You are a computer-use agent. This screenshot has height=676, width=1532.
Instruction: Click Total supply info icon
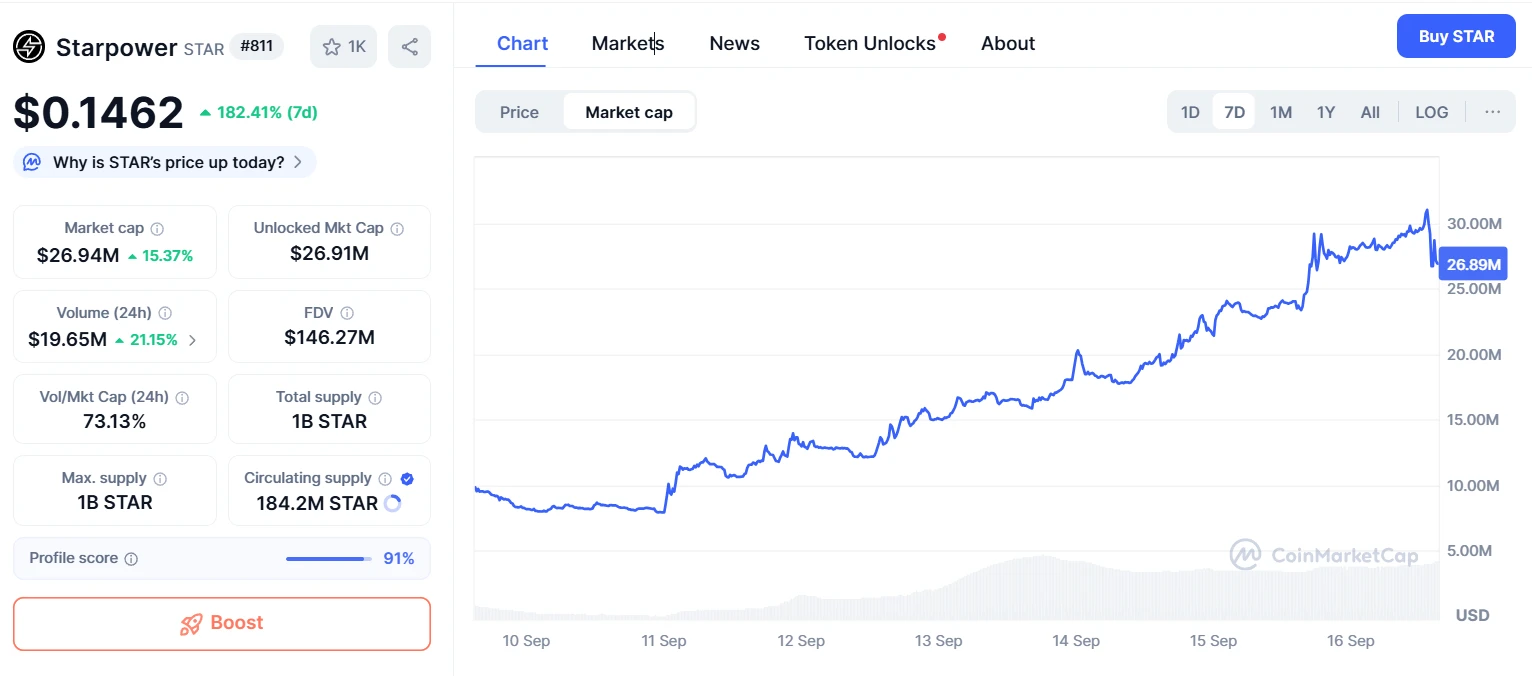pyautogui.click(x=375, y=398)
